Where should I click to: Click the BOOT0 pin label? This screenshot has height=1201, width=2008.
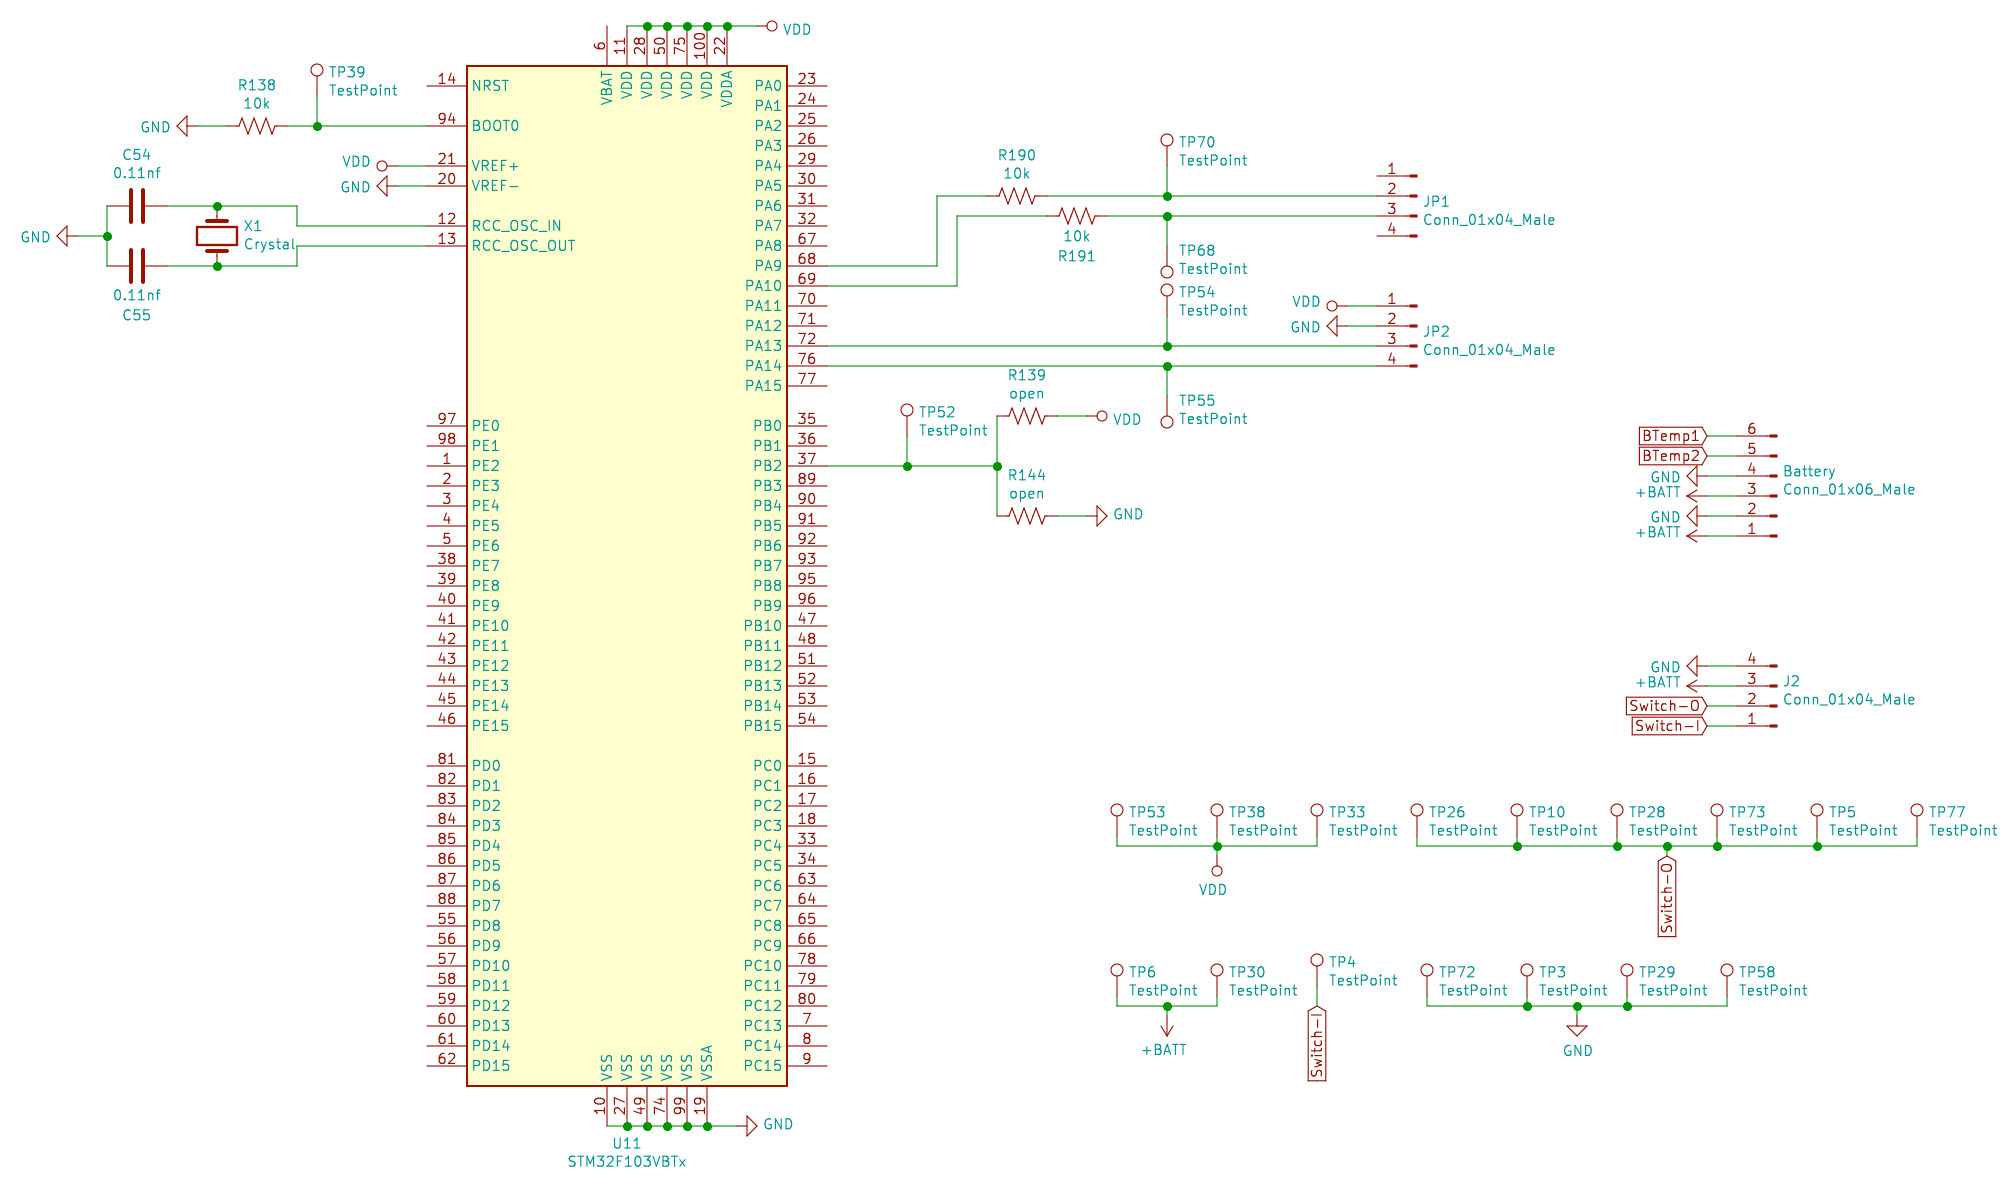[495, 126]
